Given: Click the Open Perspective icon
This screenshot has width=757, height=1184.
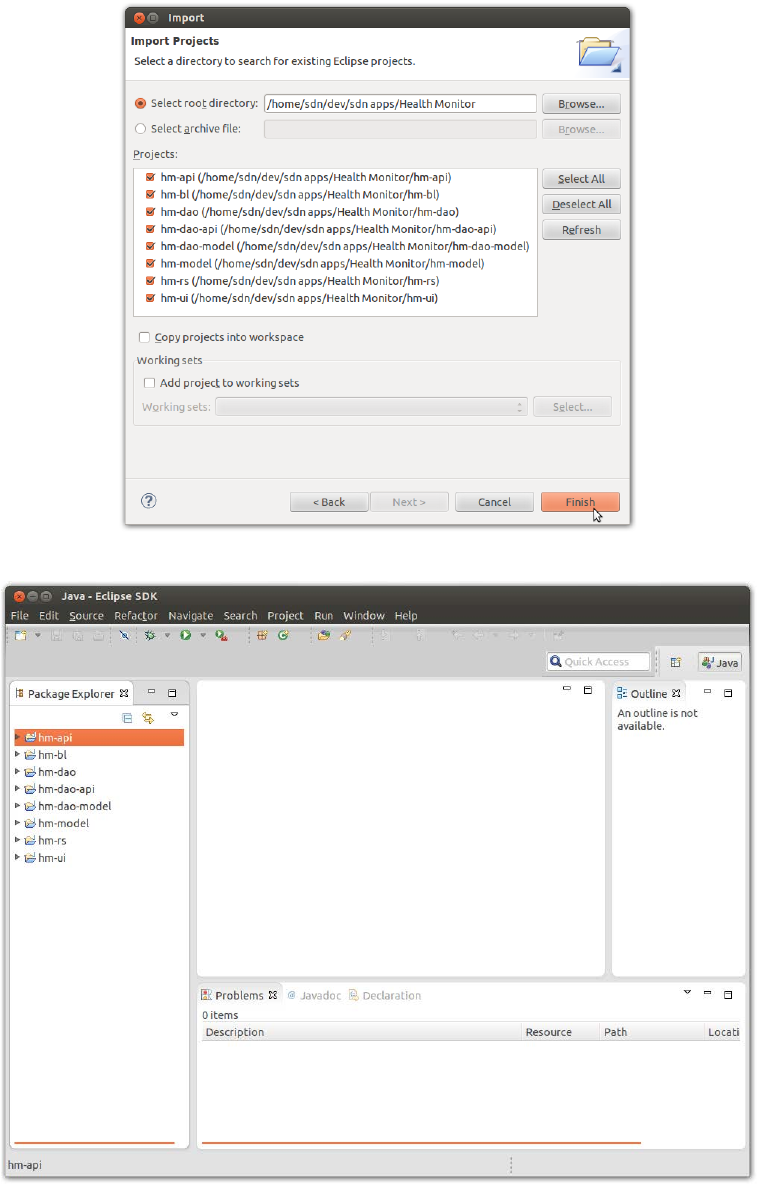Looking at the screenshot, I should [x=675, y=662].
